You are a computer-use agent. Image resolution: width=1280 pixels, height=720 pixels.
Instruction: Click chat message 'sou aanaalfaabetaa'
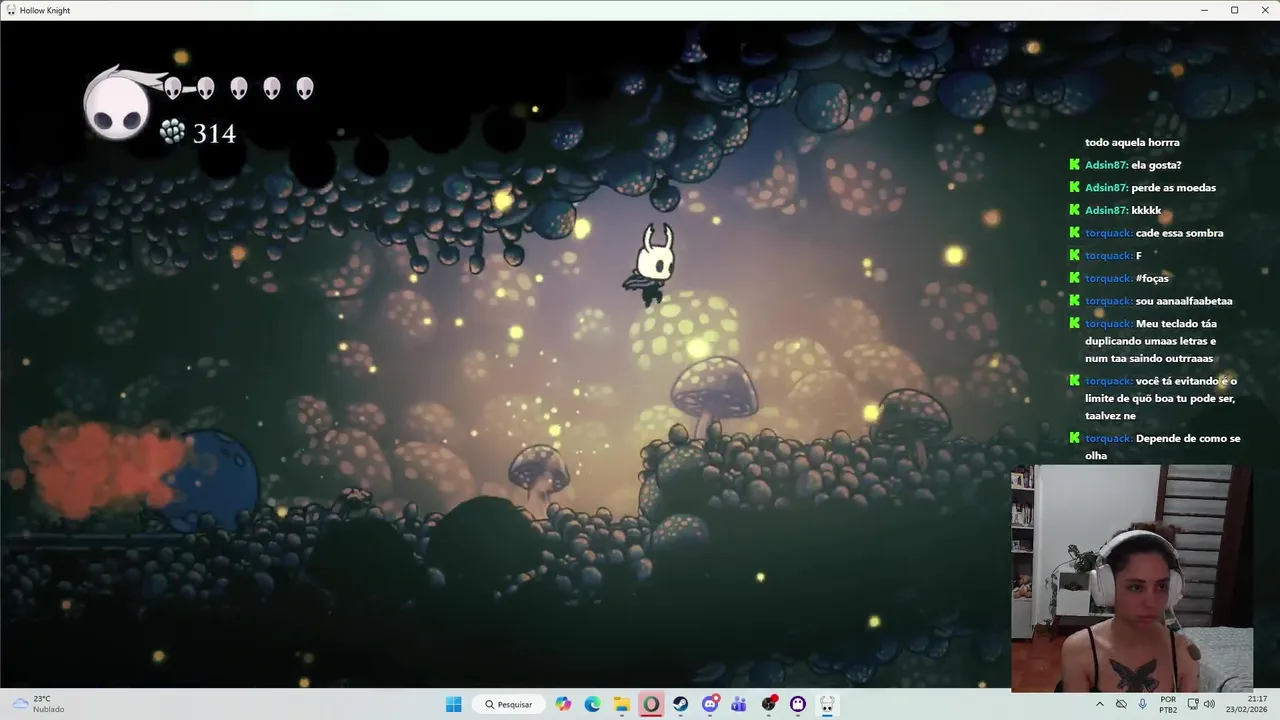pyautogui.click(x=1184, y=301)
